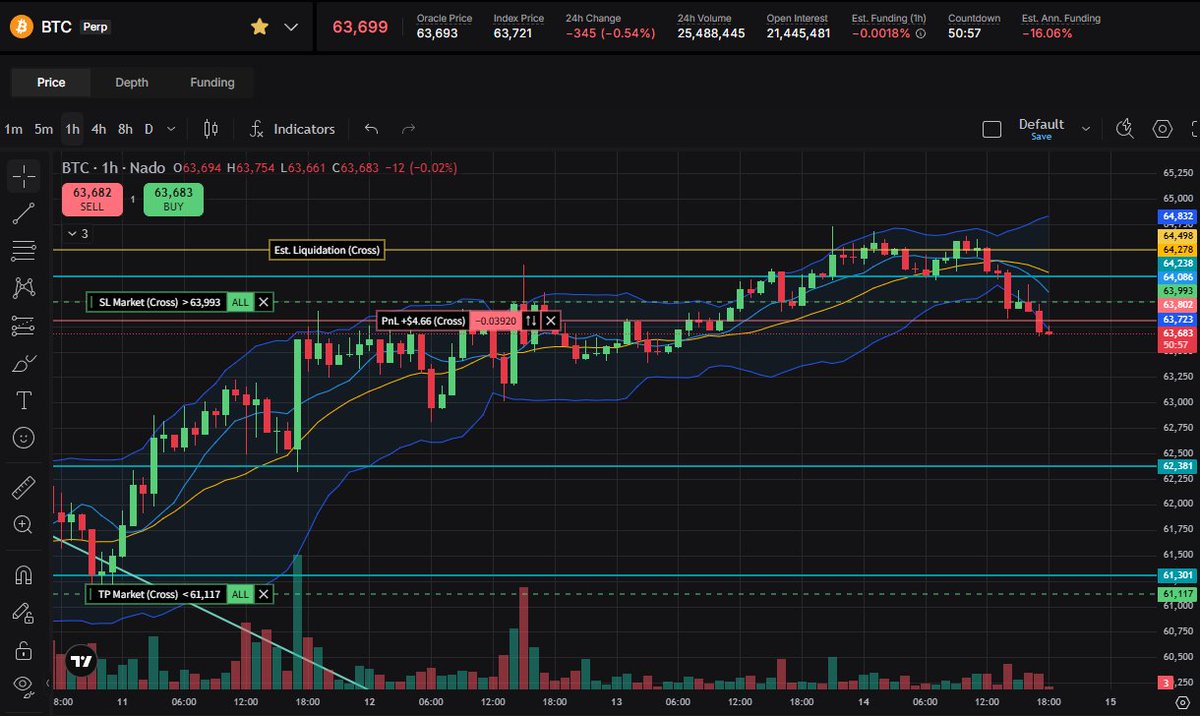Cancel the TP Market order

tap(263, 594)
